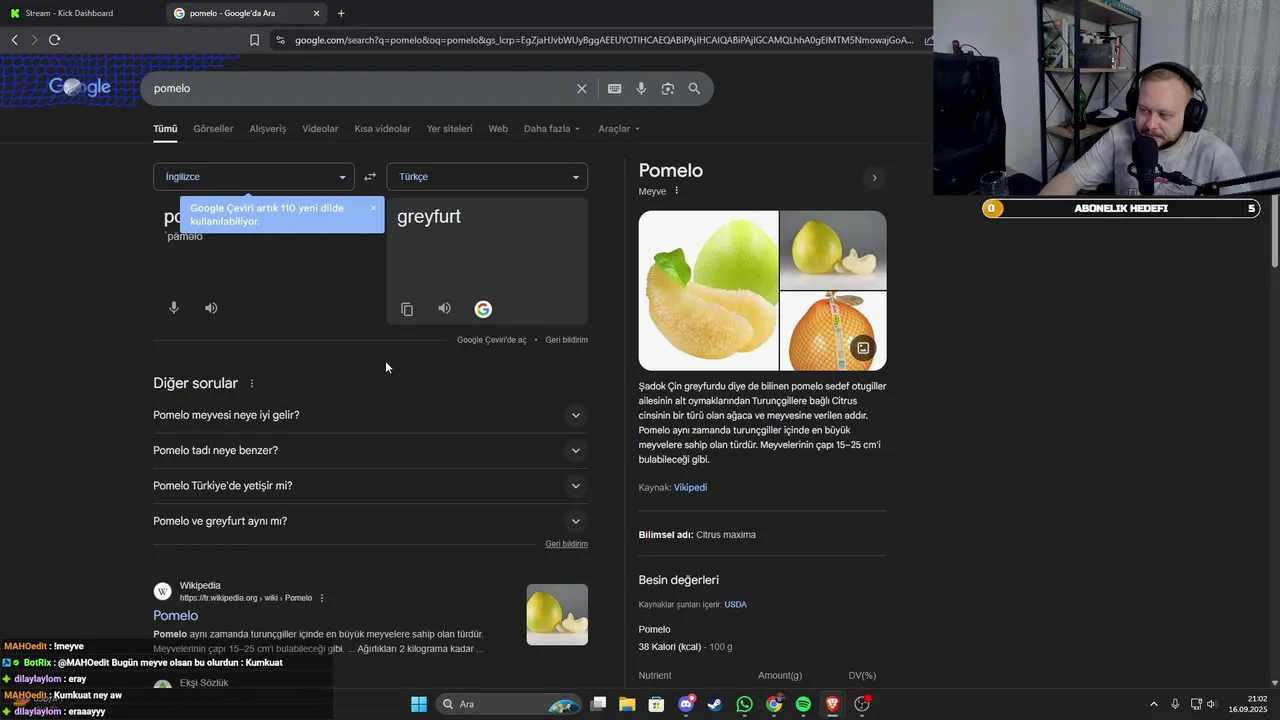Open Google Lens image search icon
The height and width of the screenshot is (720, 1280).
(668, 88)
